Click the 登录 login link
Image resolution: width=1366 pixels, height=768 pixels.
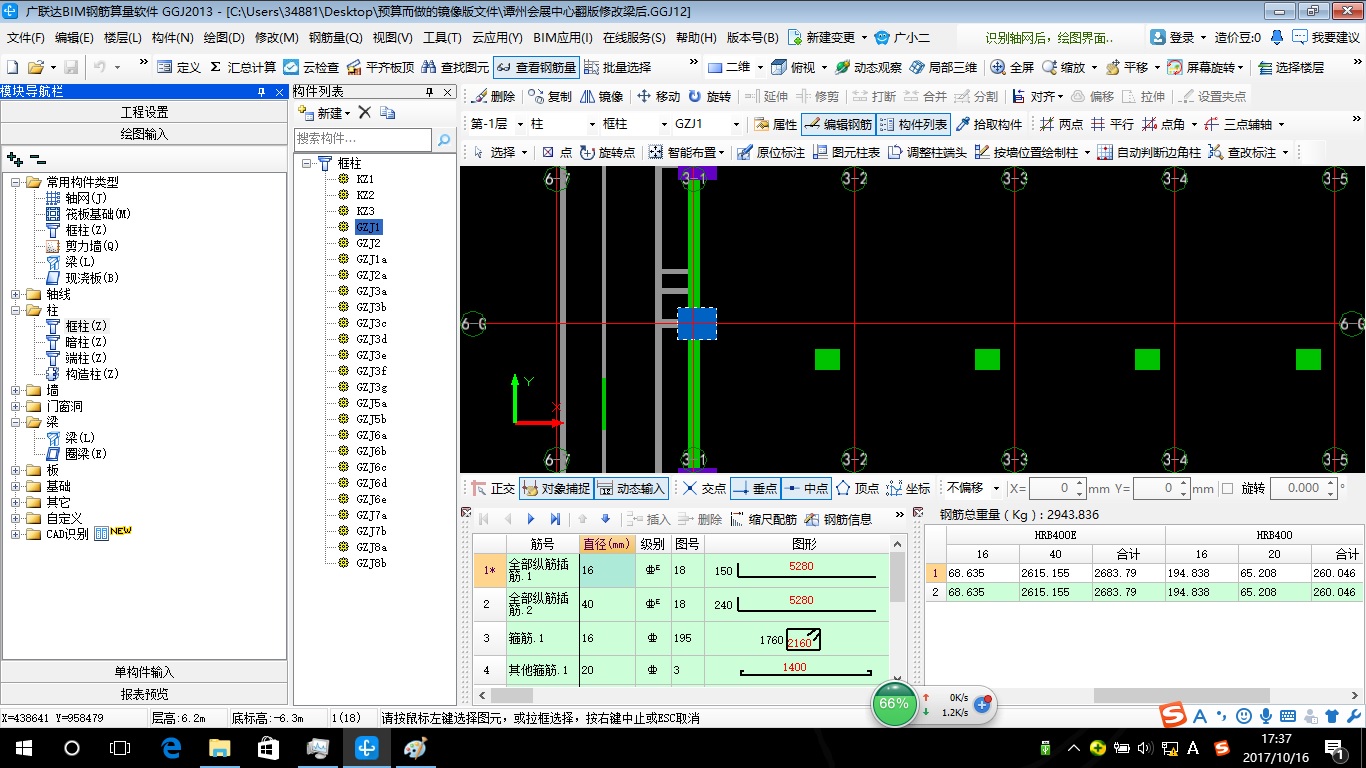tap(1181, 38)
